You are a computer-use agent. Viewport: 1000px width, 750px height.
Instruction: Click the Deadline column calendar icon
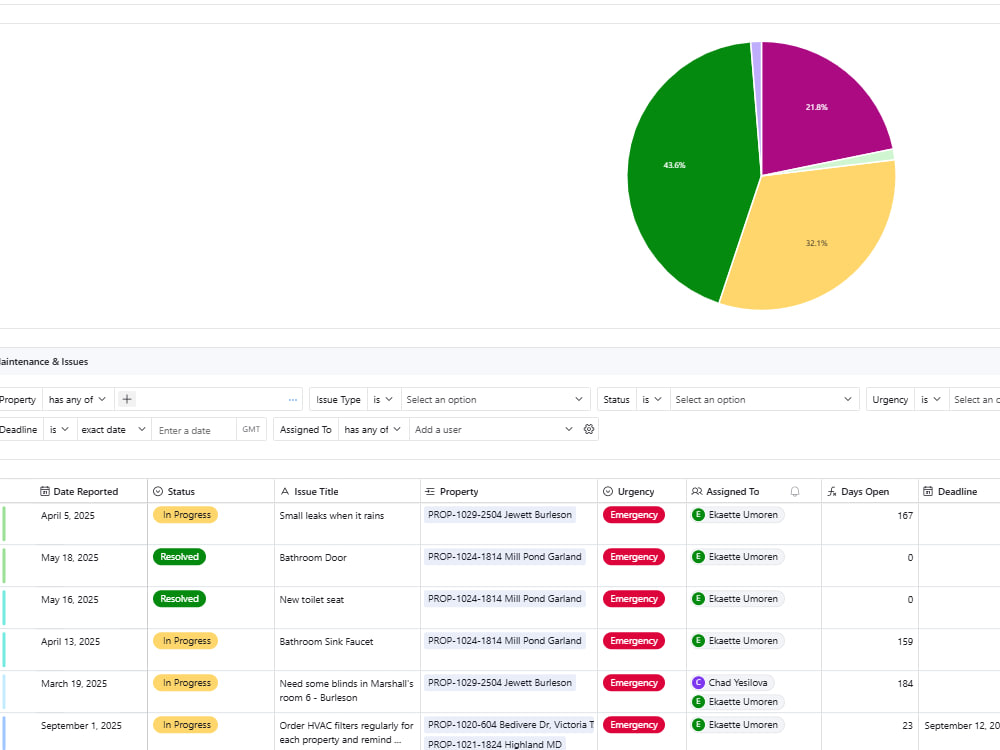[x=928, y=491]
